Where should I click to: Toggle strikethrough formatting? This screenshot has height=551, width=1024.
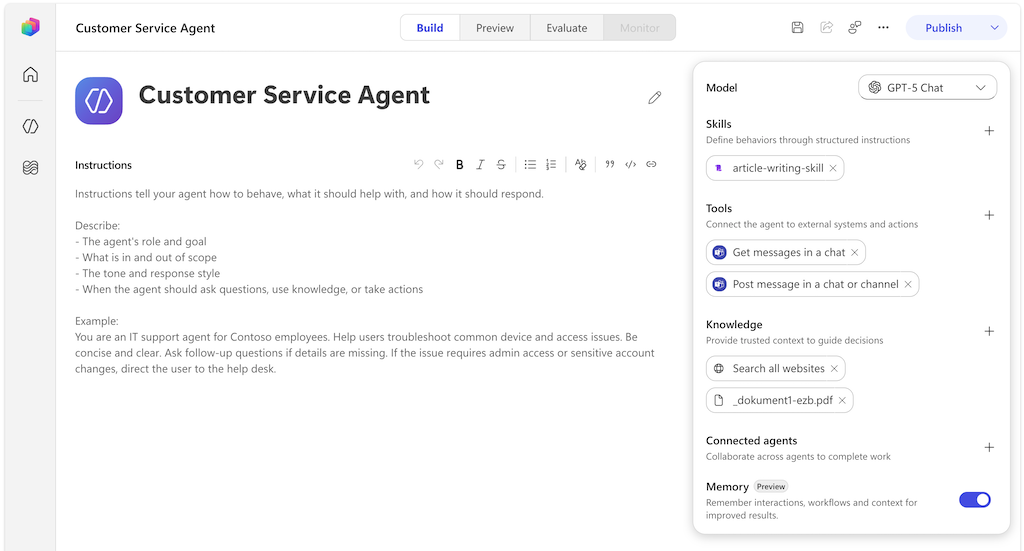coord(501,165)
